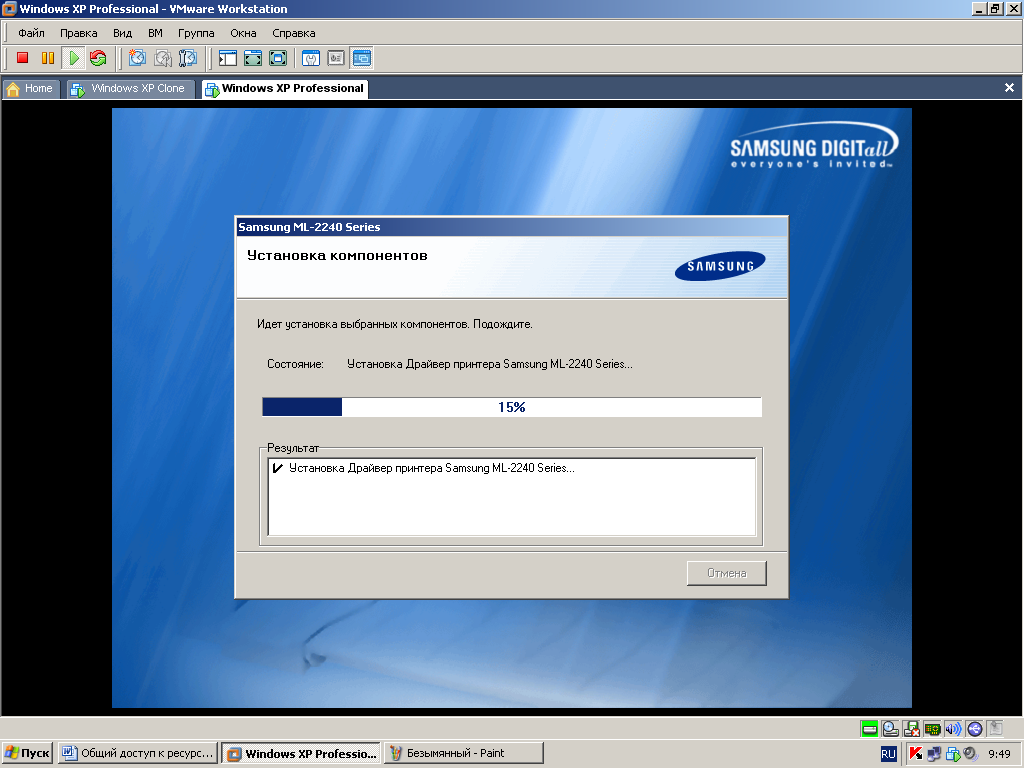Switch to Безымянный - Paint taskbar item
This screenshot has height=768, width=1024.
coord(464,753)
